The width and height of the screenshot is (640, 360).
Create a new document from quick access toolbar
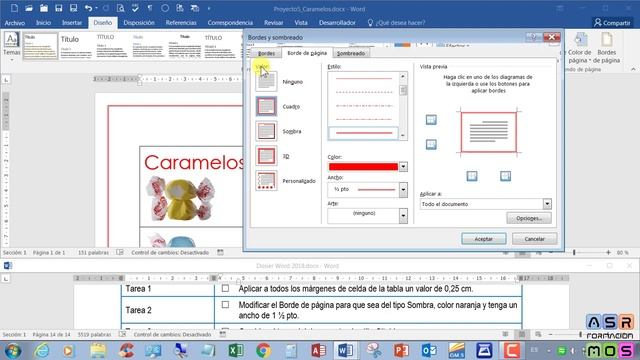[14, 8]
